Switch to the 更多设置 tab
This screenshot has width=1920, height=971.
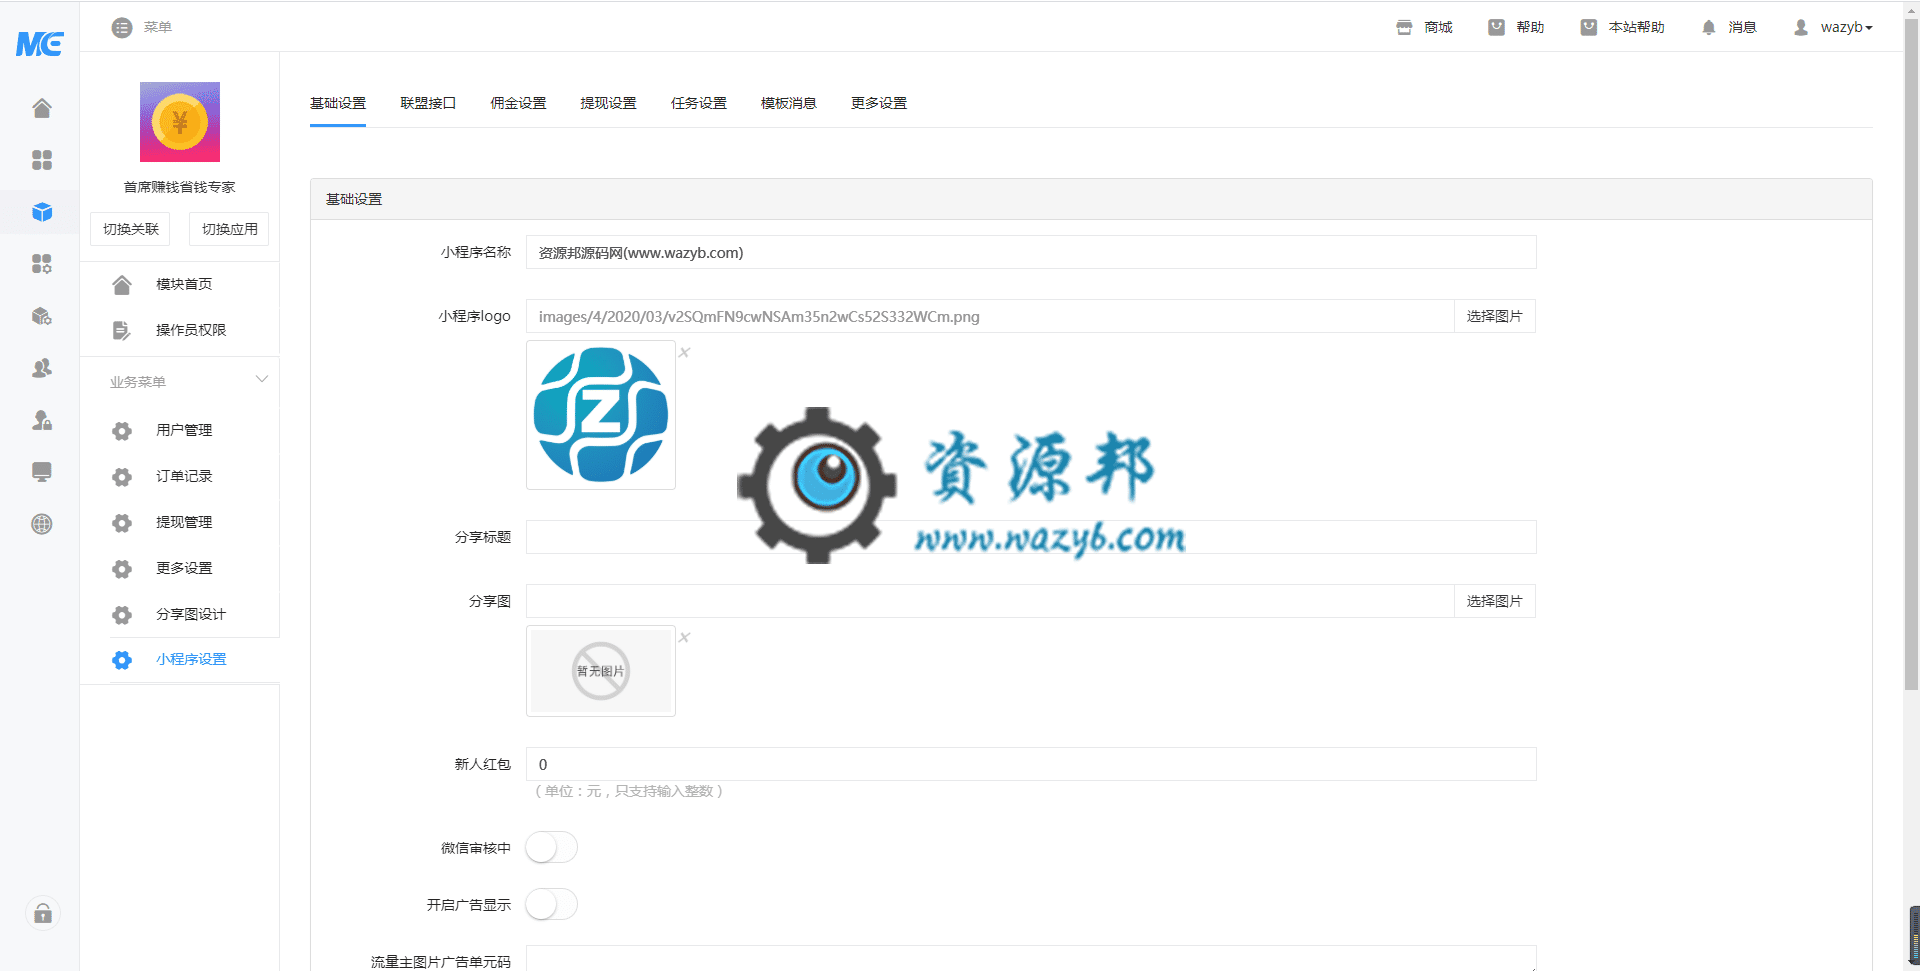point(879,103)
